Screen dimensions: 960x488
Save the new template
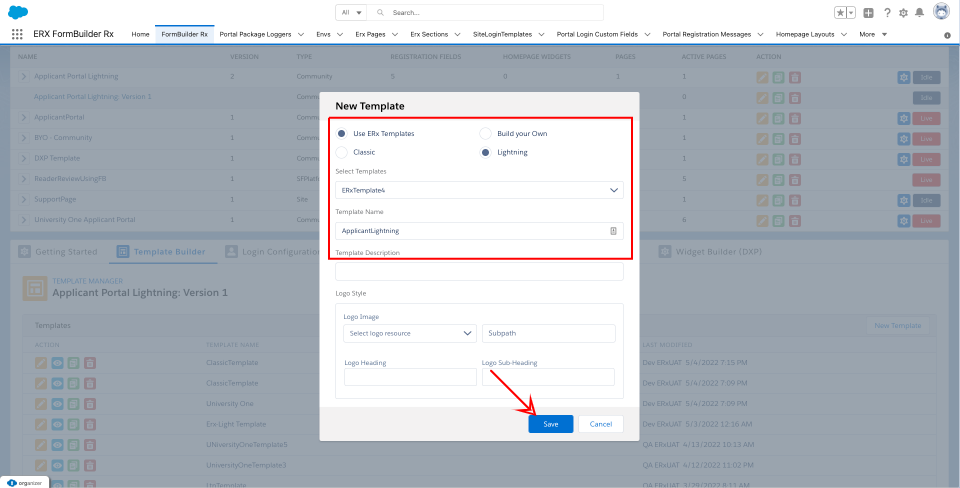pyautogui.click(x=551, y=424)
